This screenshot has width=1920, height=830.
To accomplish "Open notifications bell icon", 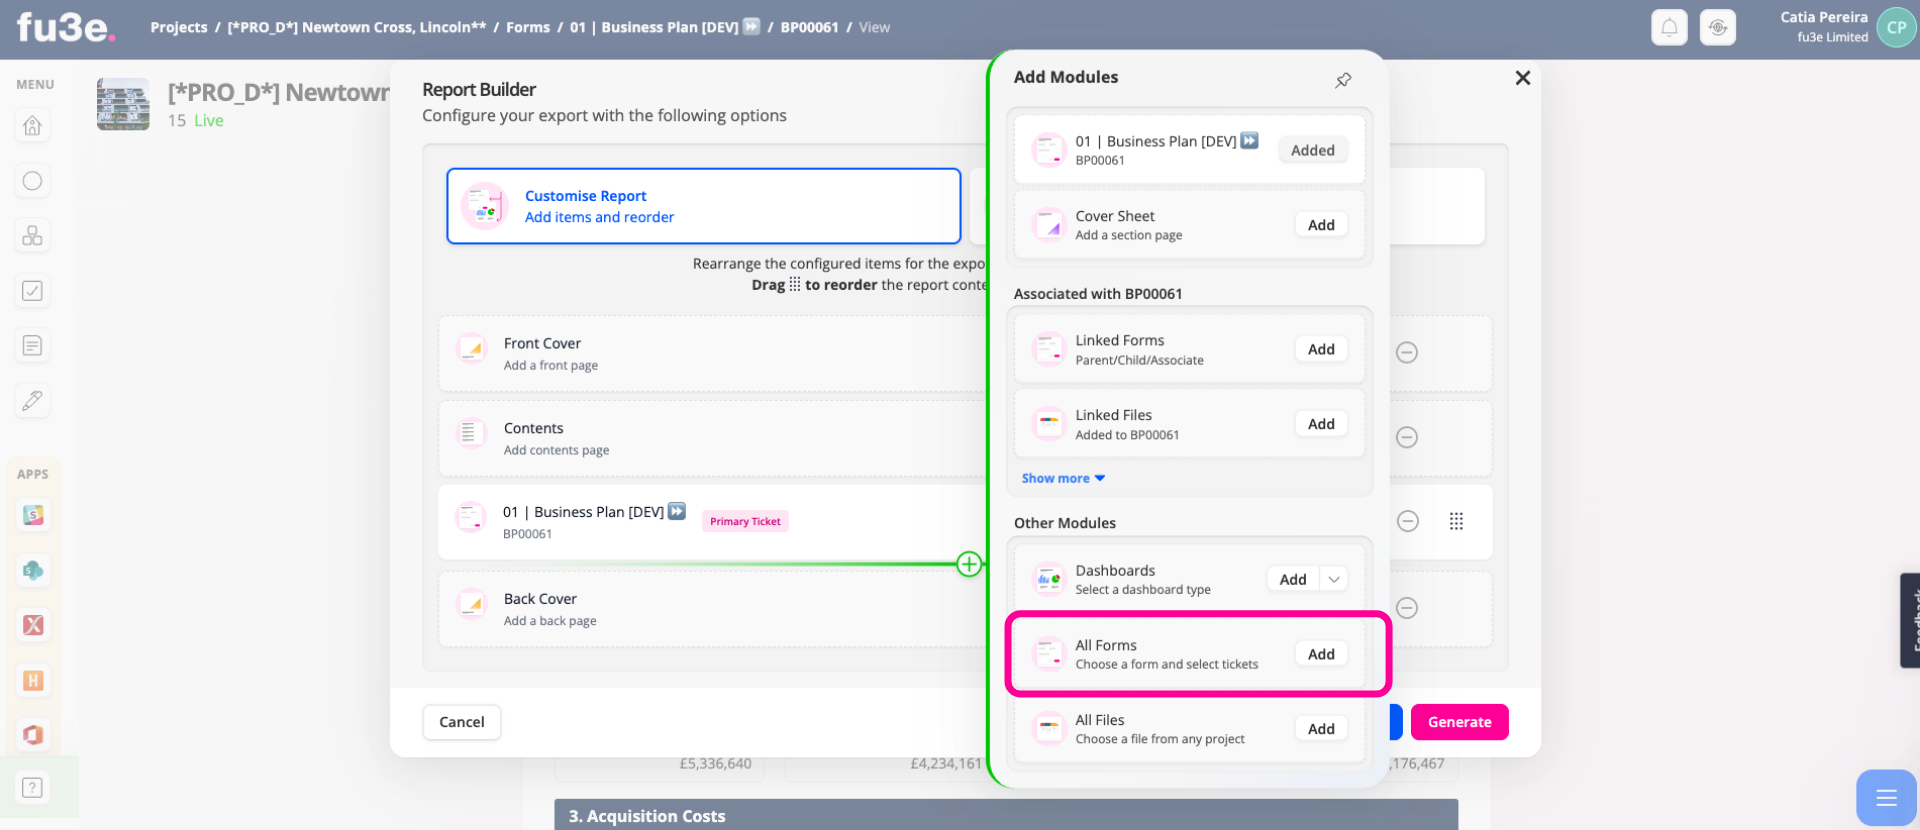I will point(1669,27).
